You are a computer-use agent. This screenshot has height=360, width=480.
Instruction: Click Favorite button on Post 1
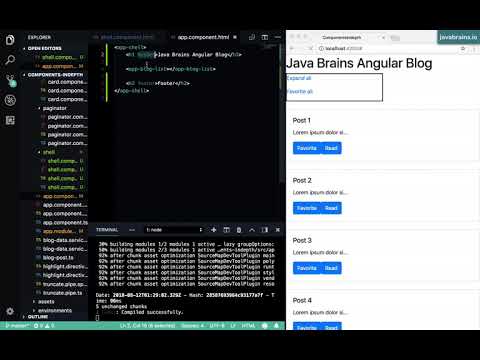(x=307, y=148)
